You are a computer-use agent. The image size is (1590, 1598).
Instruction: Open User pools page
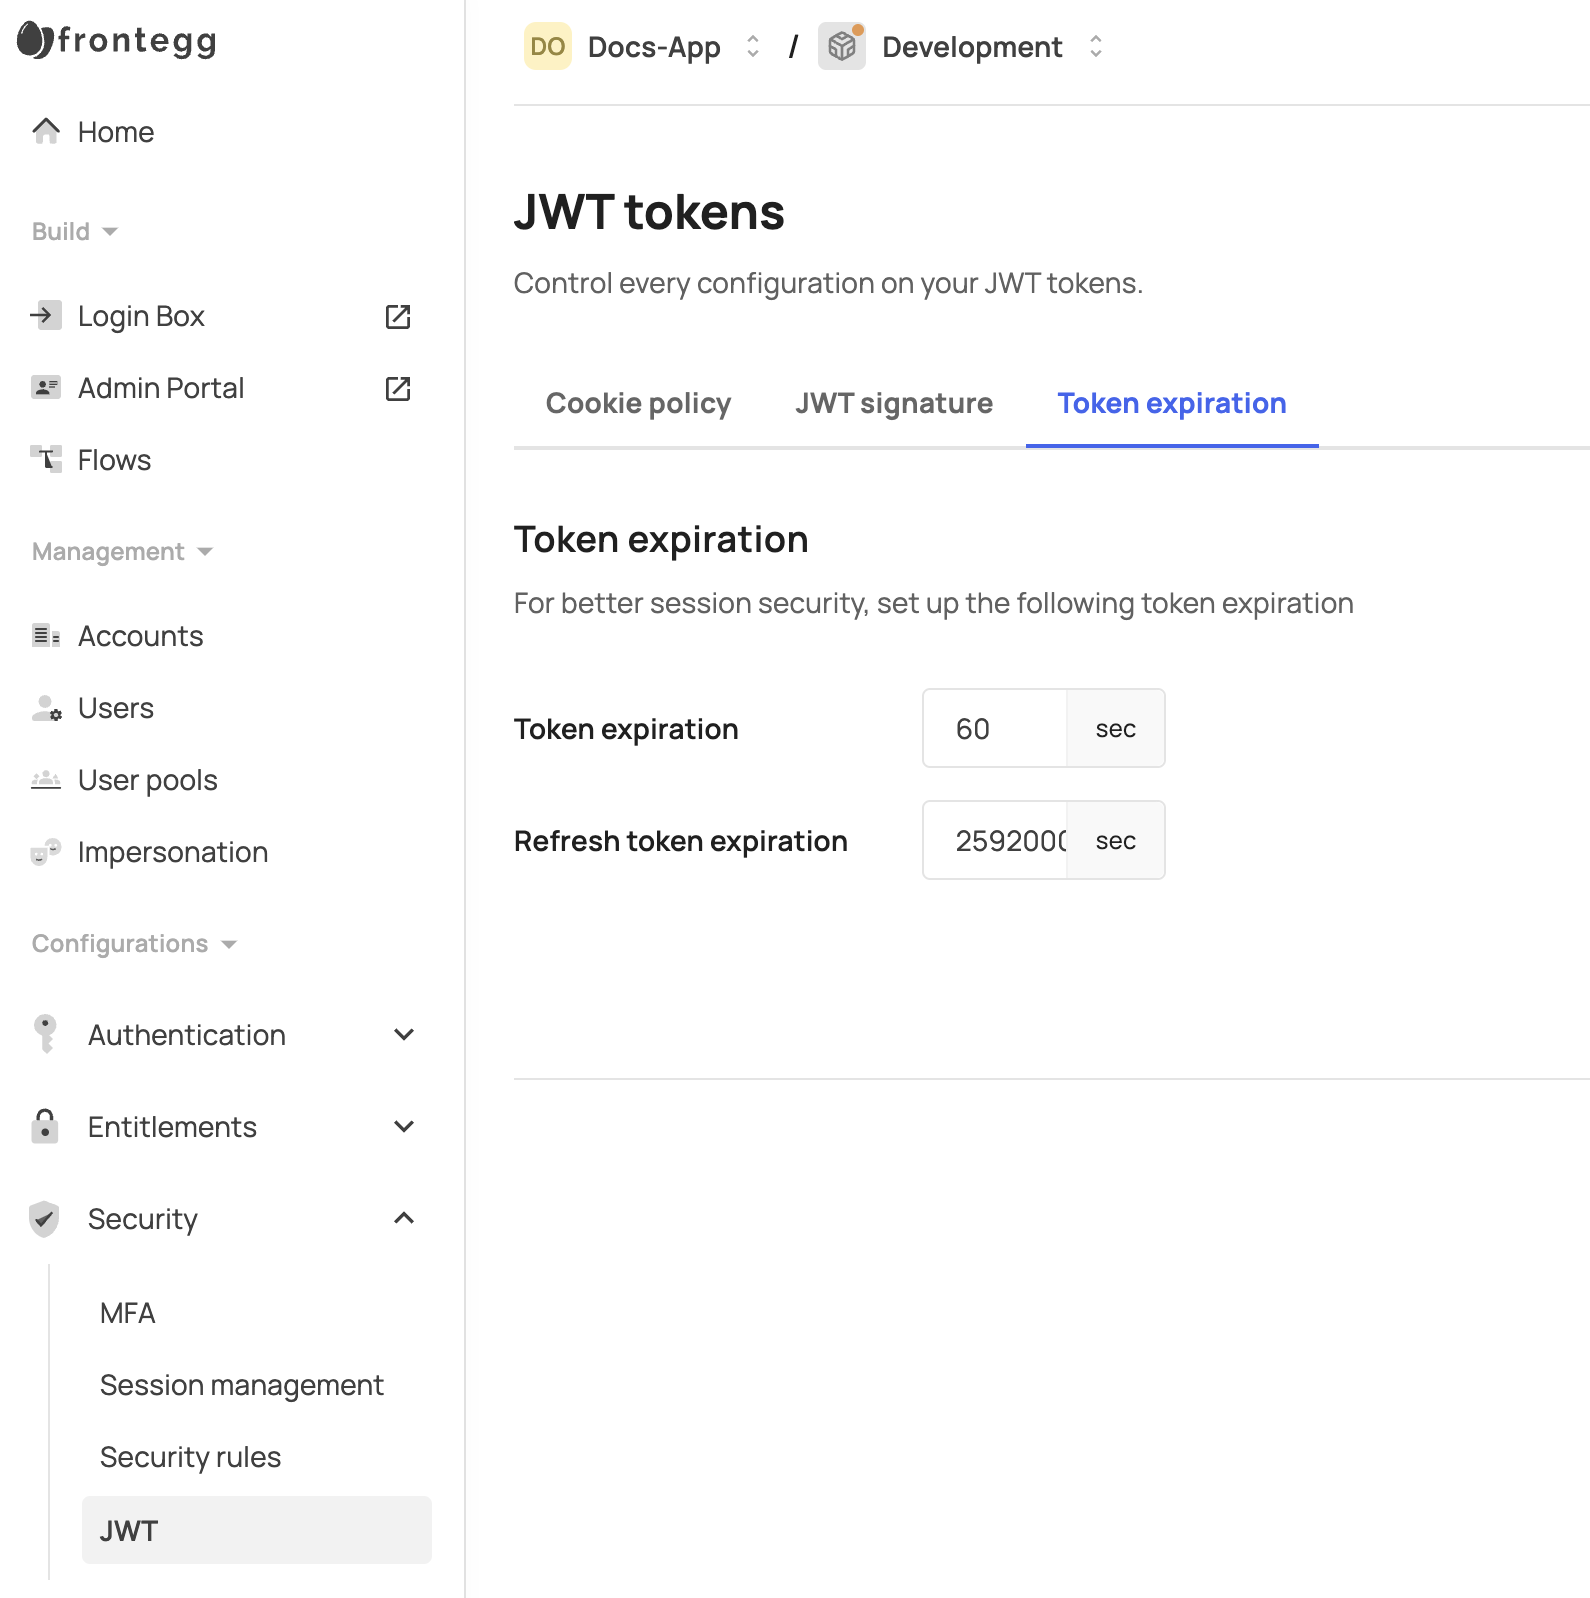(148, 780)
